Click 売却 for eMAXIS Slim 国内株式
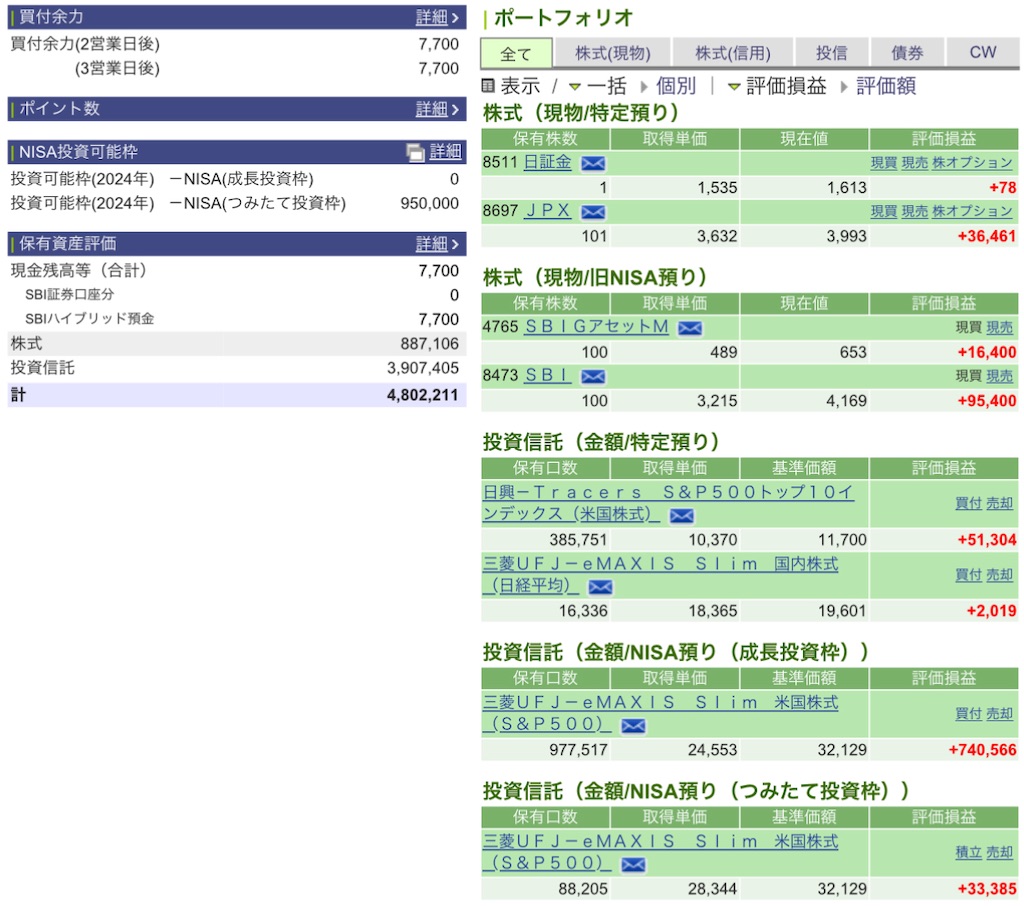The width and height of the screenshot is (1024, 906). point(1000,575)
